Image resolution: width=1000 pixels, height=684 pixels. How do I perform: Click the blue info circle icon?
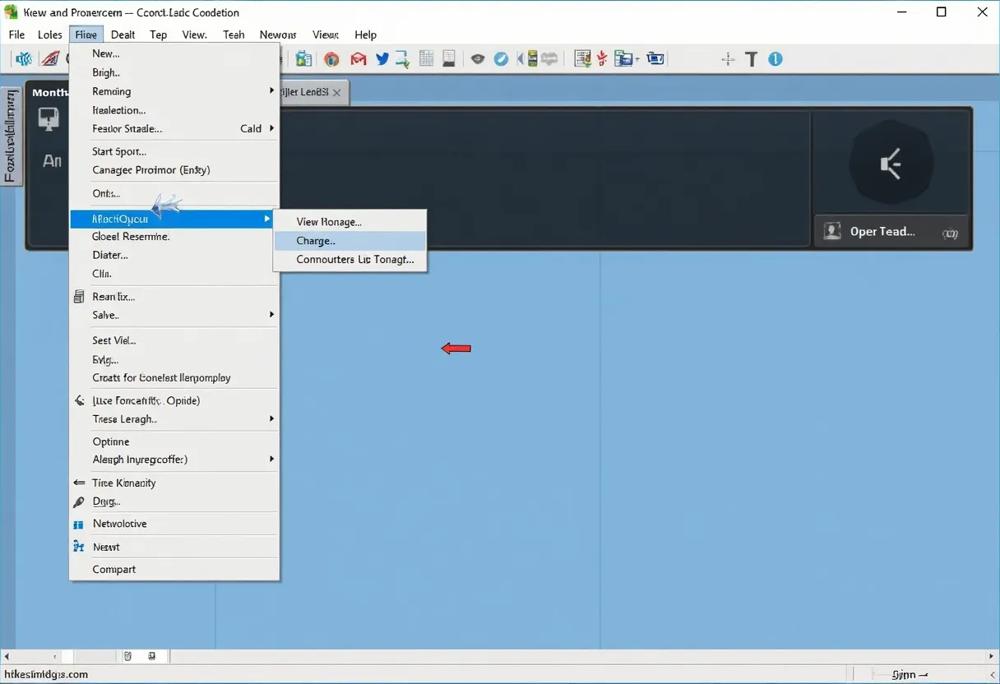click(x=776, y=59)
